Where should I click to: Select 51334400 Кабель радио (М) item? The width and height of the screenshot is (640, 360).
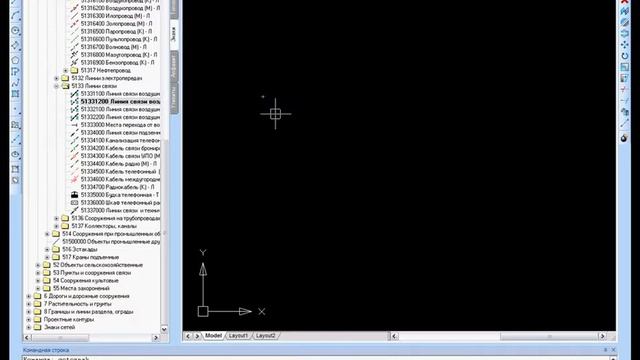coord(118,164)
